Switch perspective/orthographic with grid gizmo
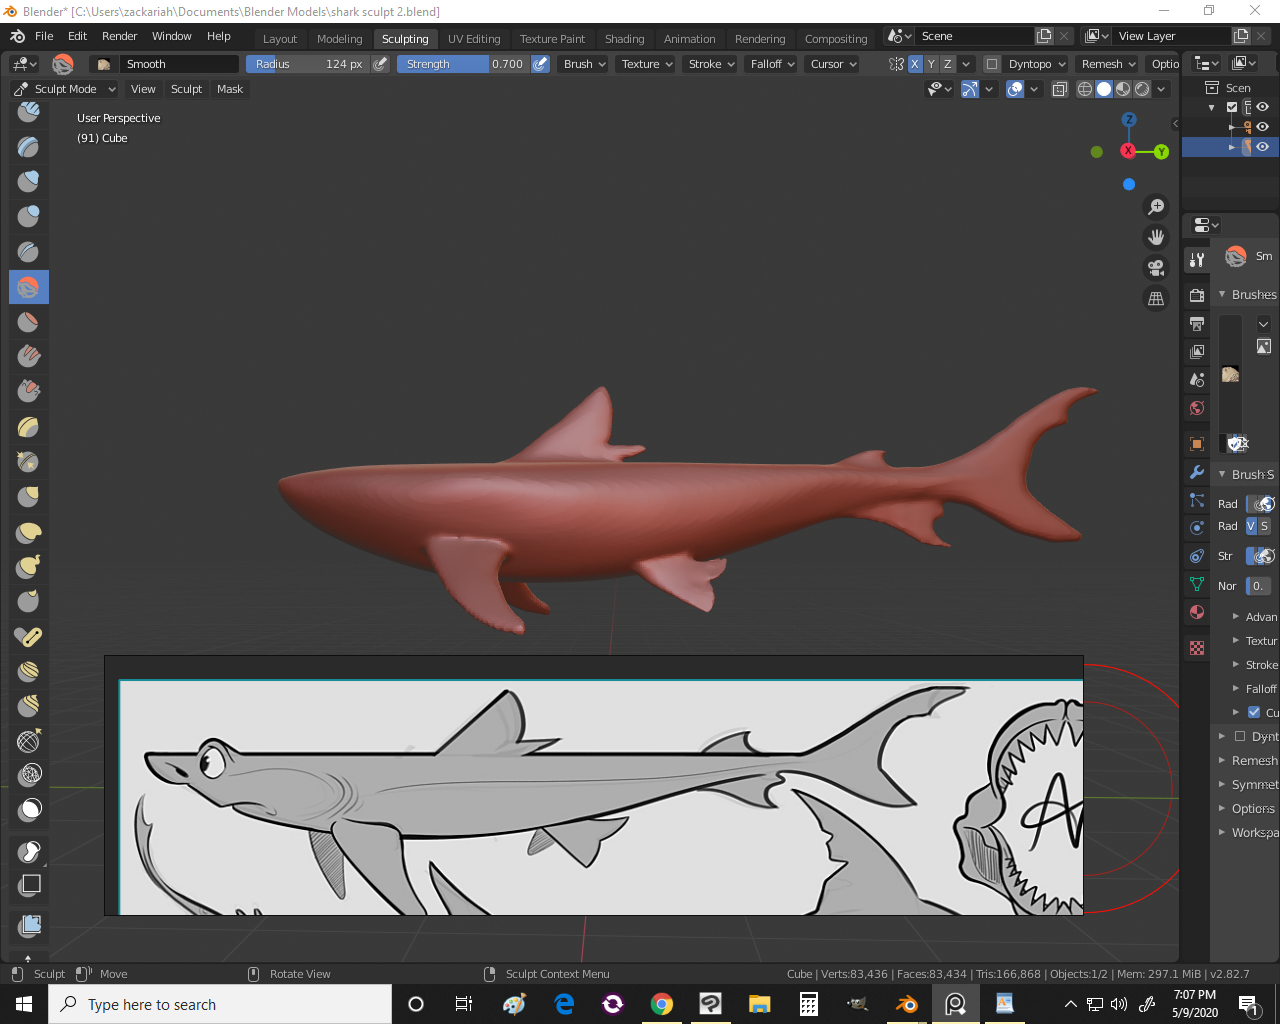The height and width of the screenshot is (1024, 1280). 1156,299
